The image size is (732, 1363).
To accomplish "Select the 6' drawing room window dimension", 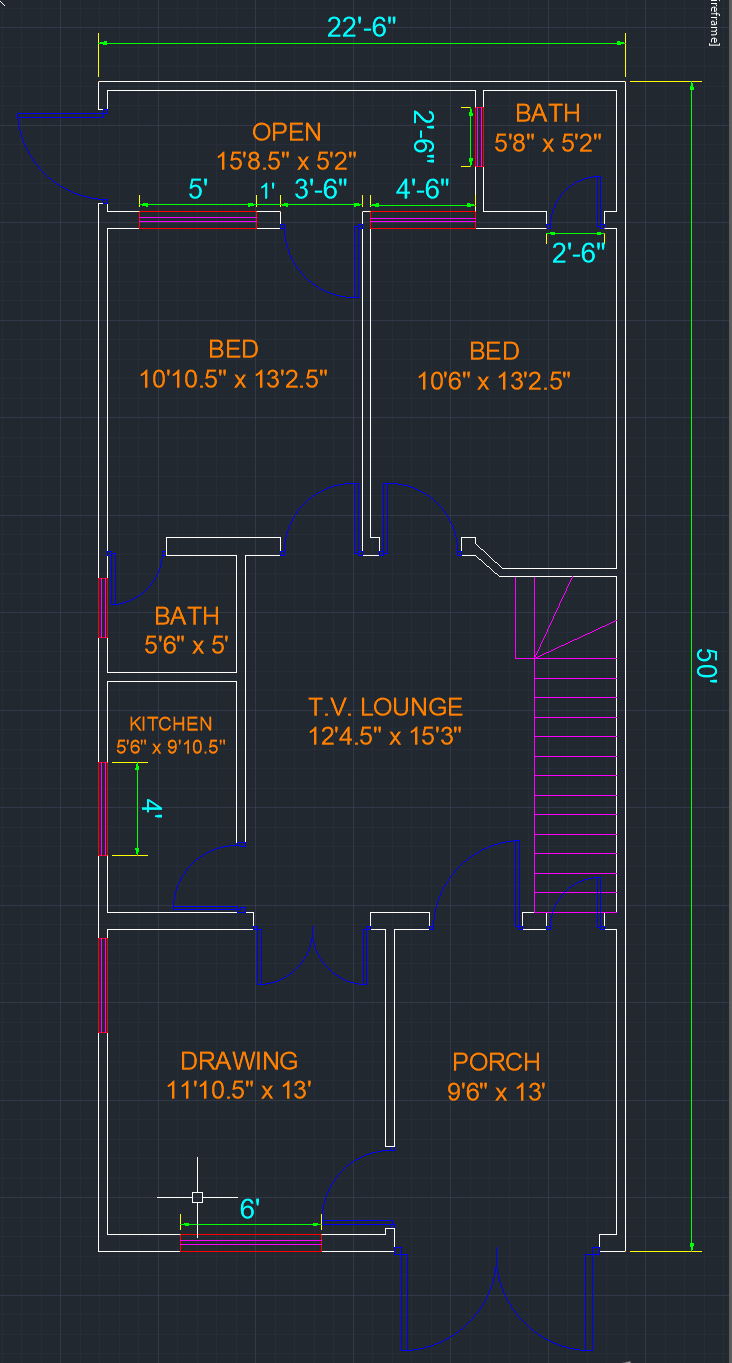I will pos(250,1209).
